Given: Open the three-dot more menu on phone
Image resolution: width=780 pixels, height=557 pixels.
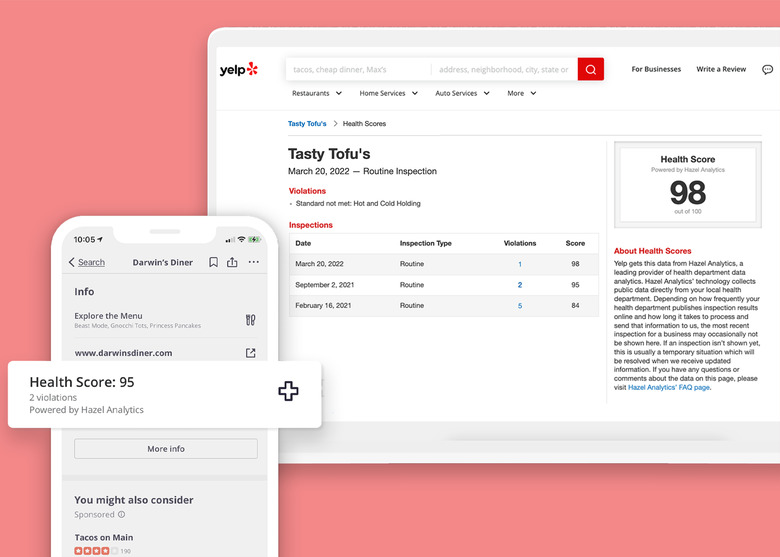Looking at the screenshot, I should [254, 262].
